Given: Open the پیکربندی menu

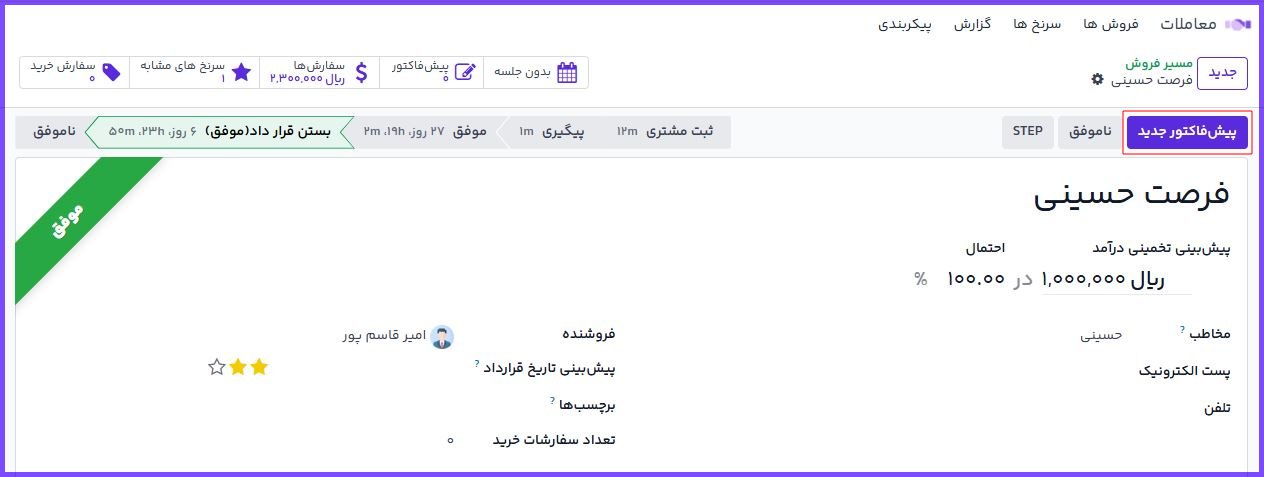Looking at the screenshot, I should 904,24.
